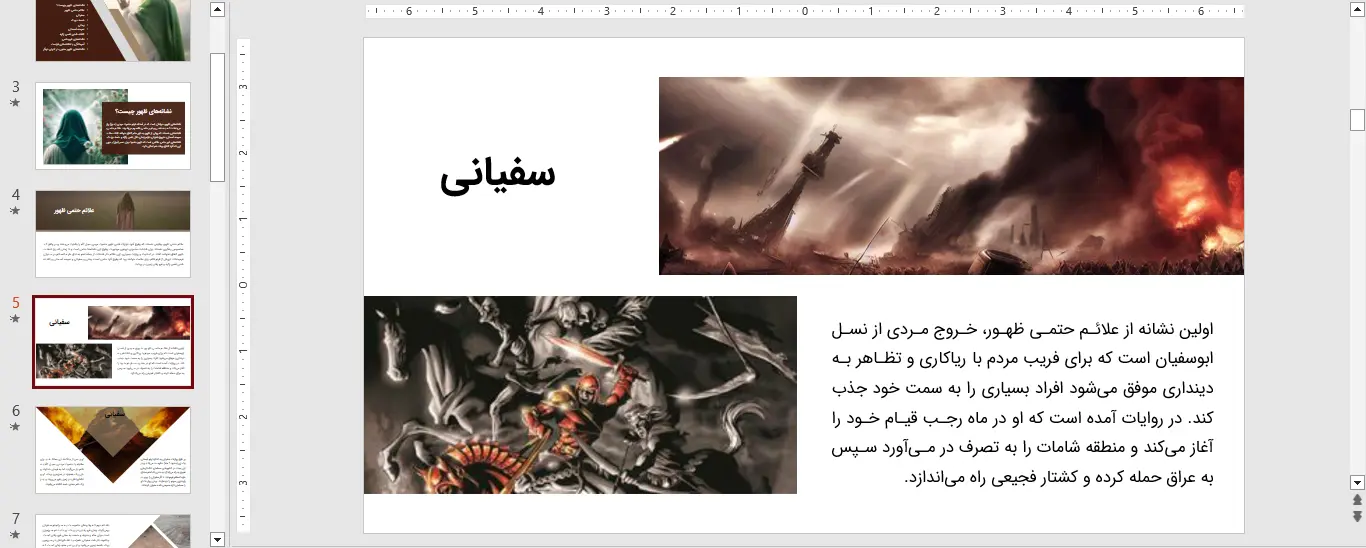This screenshot has height=548, width=1366.
Task: Go to previous slide using double-up arrow
Action: click(1357, 499)
